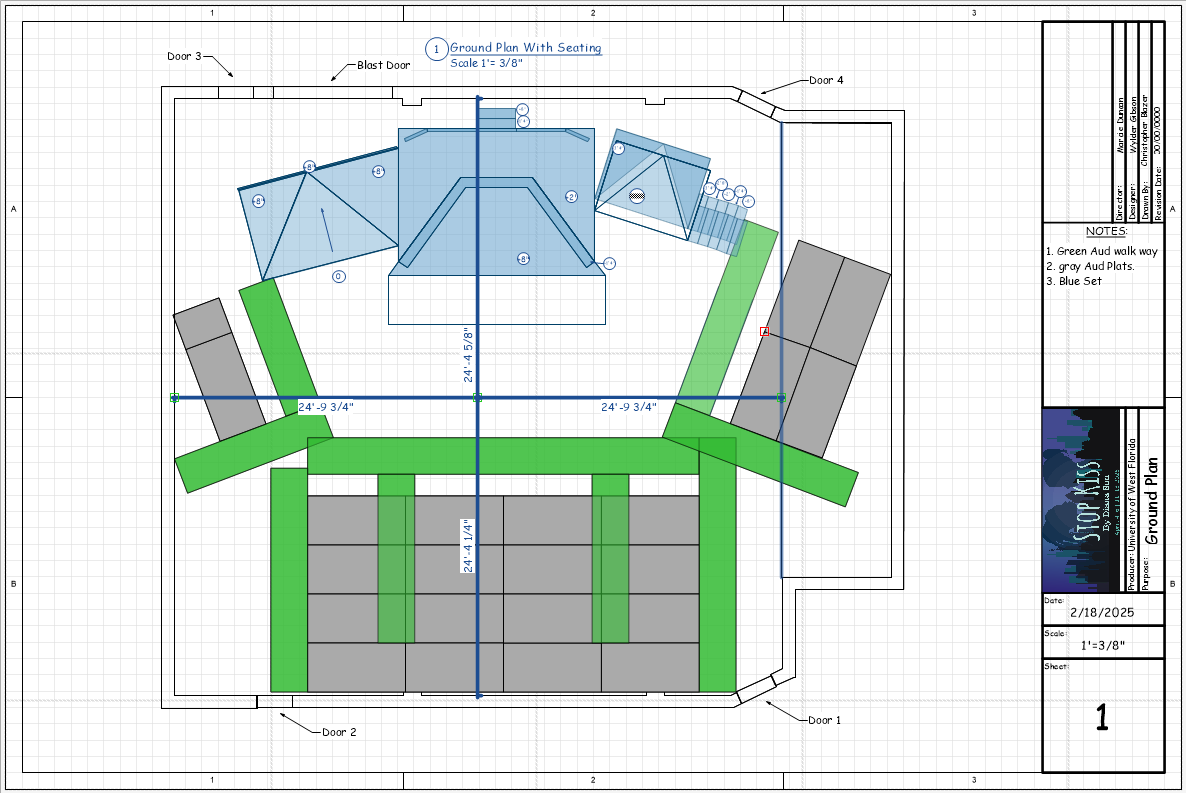The width and height of the screenshot is (1186, 793).
Task: Click the 1'4 elevation bubble on the triangular platform
Action: pyautogui.click(x=618, y=148)
